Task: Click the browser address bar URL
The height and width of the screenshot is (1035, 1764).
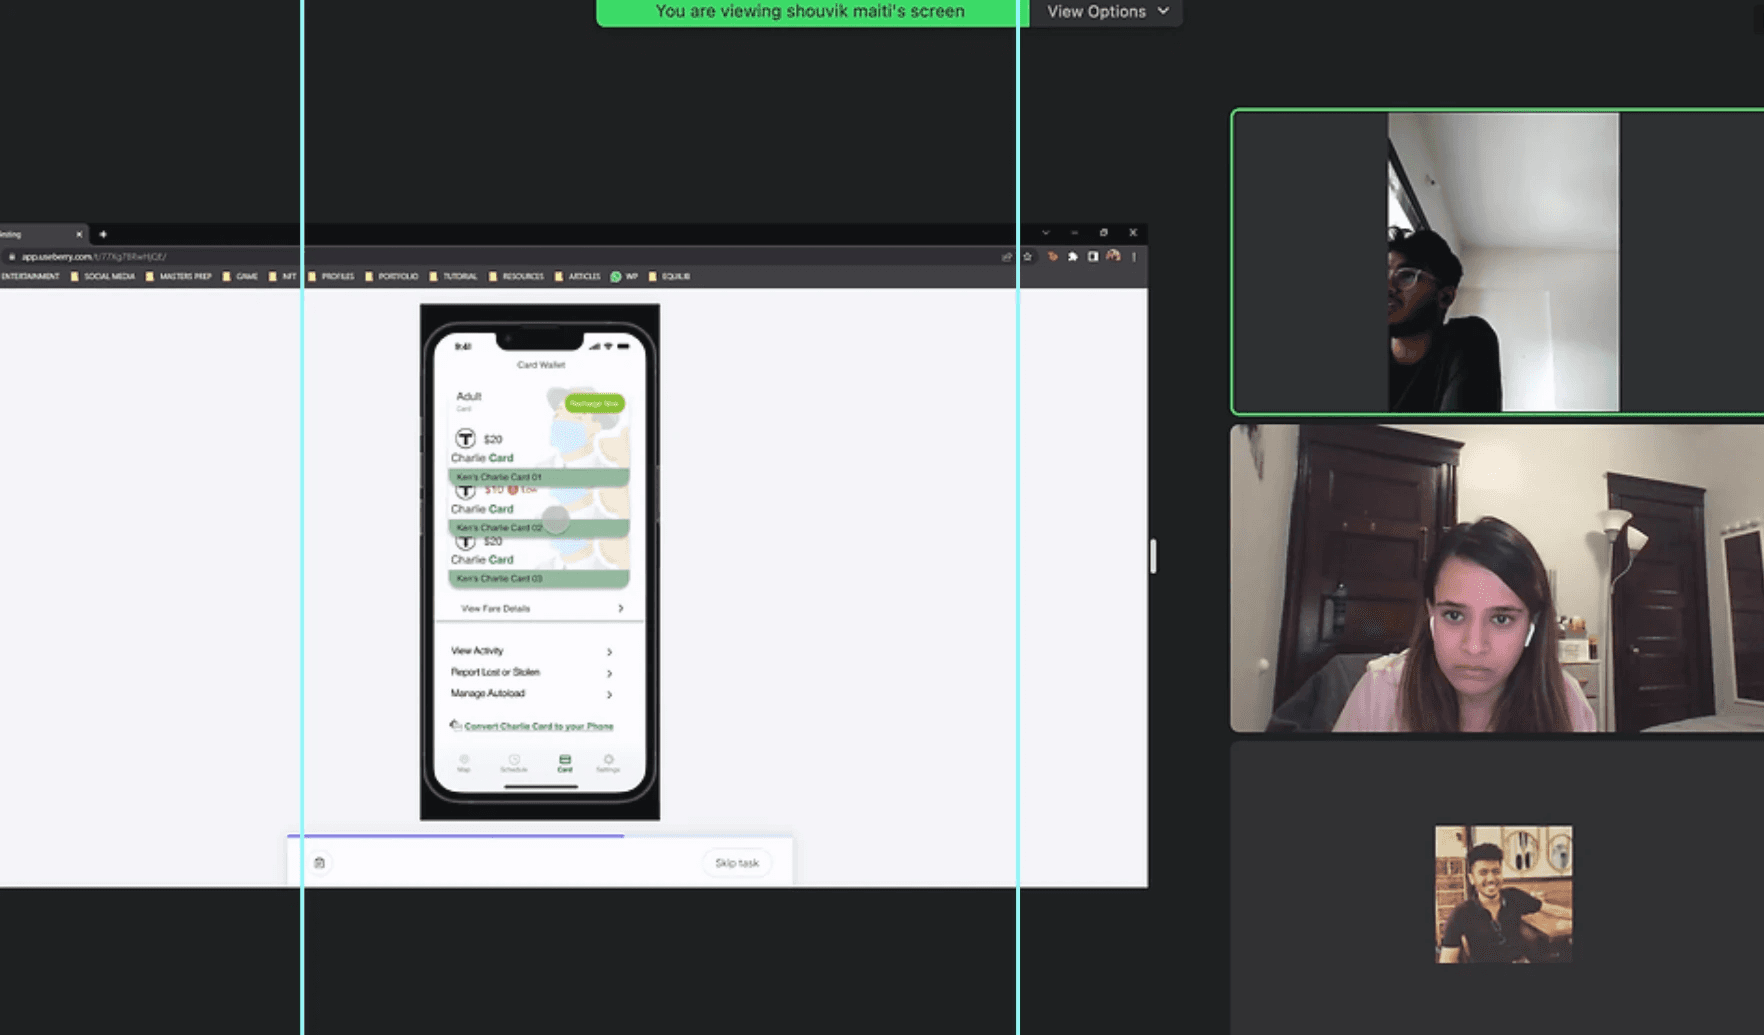Action: coord(94,257)
